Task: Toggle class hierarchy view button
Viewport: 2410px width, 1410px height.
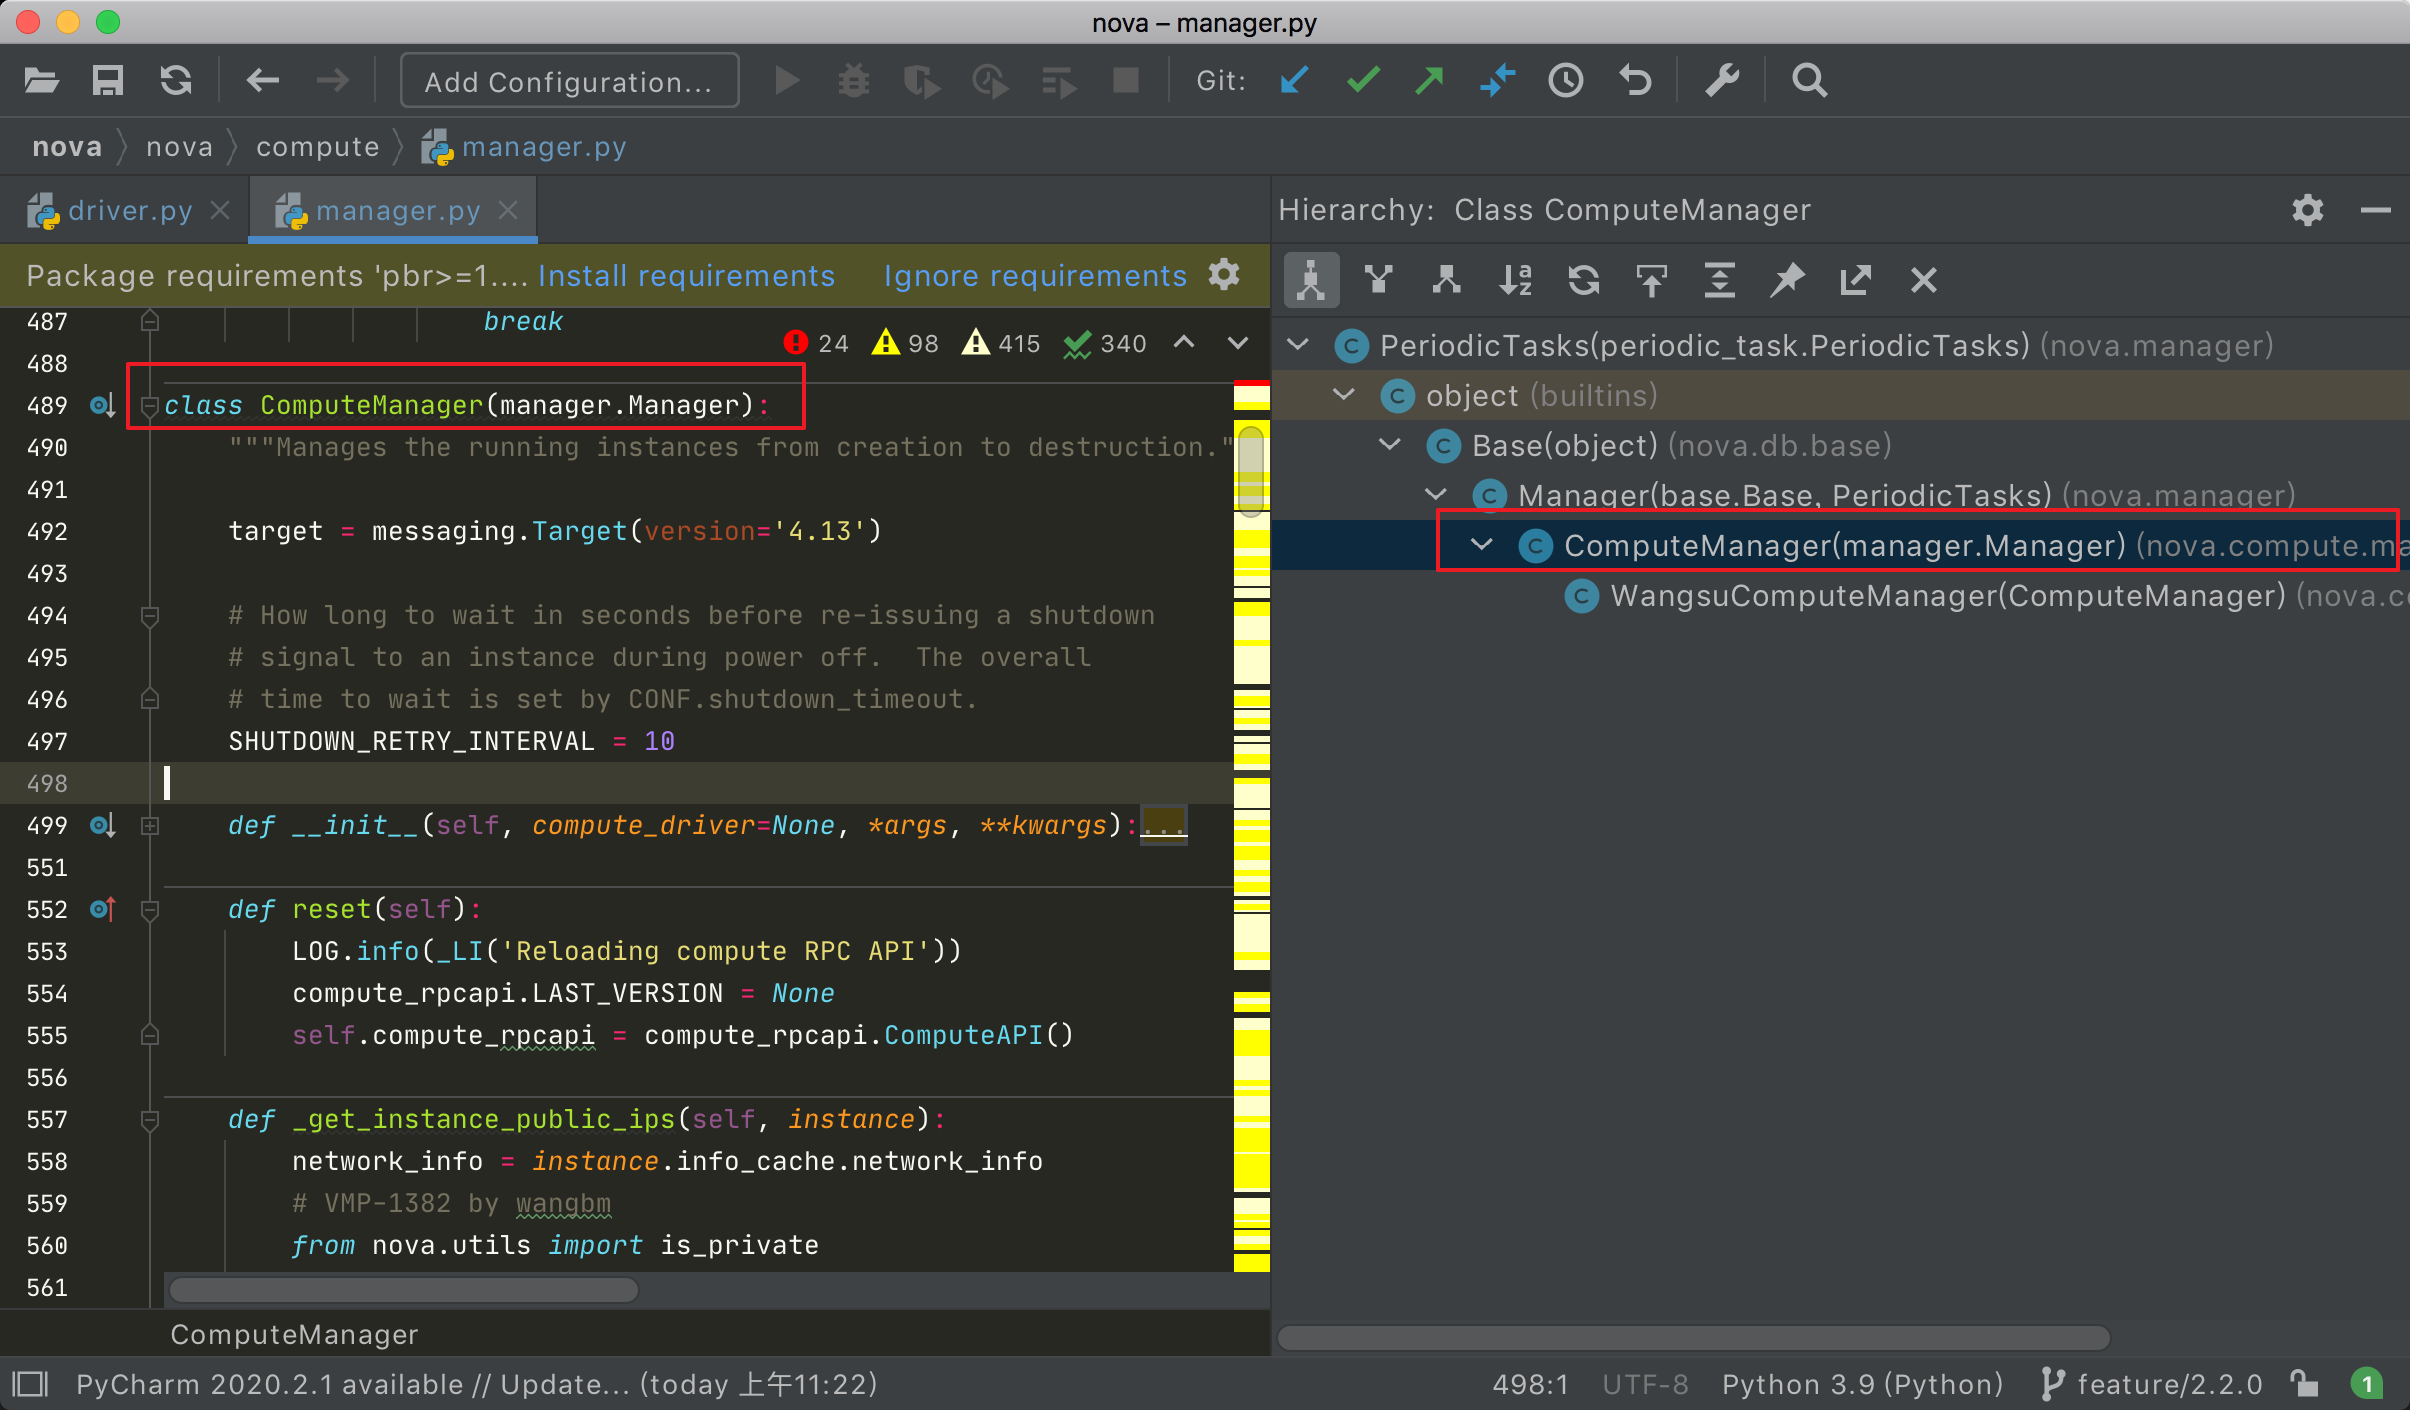Action: pos(1310,280)
